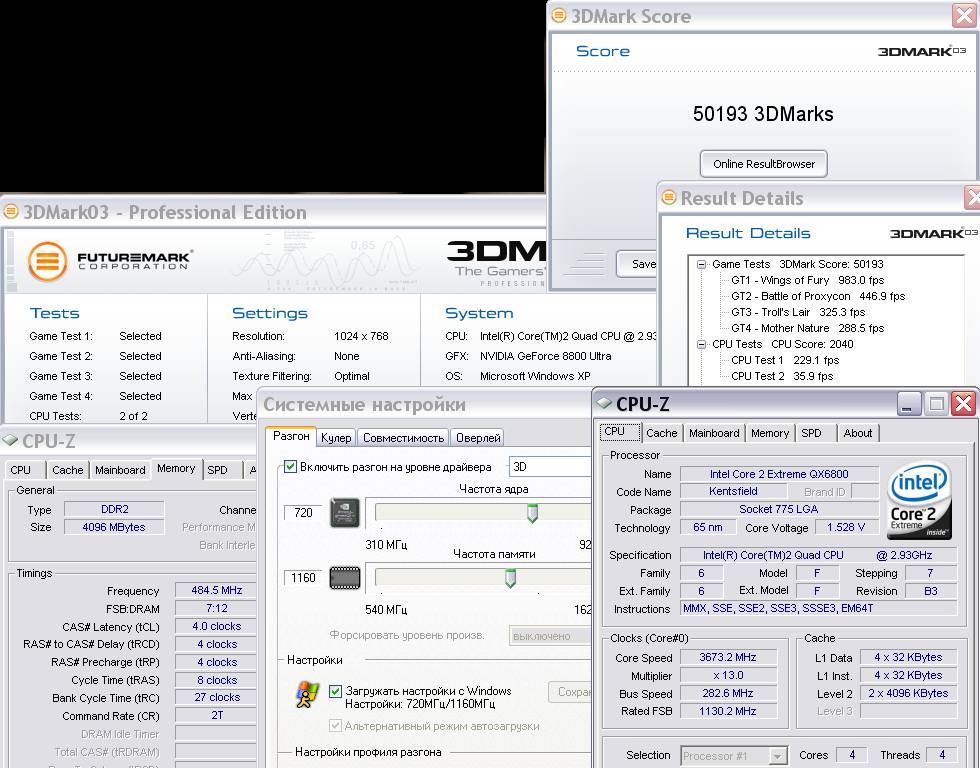Switch to Cache tab in front CPU-Z
This screenshot has height=768, width=980.
[x=661, y=432]
